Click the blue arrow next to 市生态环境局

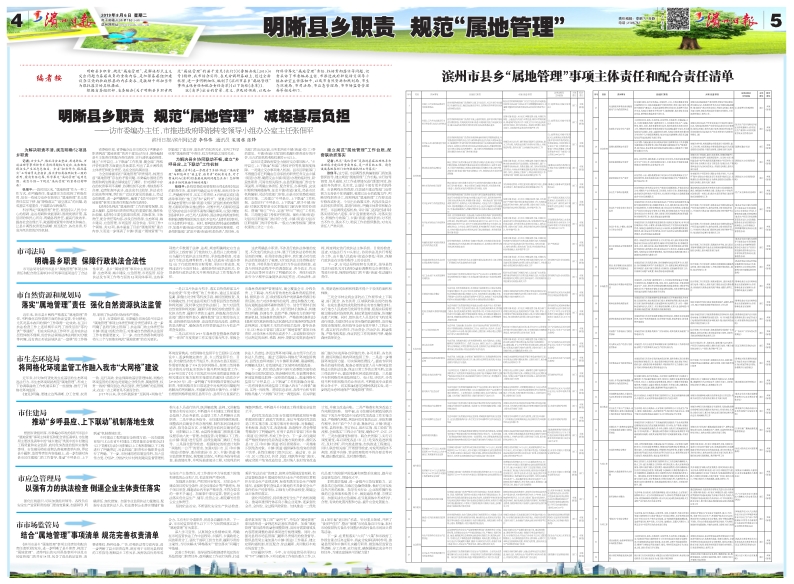point(80,359)
